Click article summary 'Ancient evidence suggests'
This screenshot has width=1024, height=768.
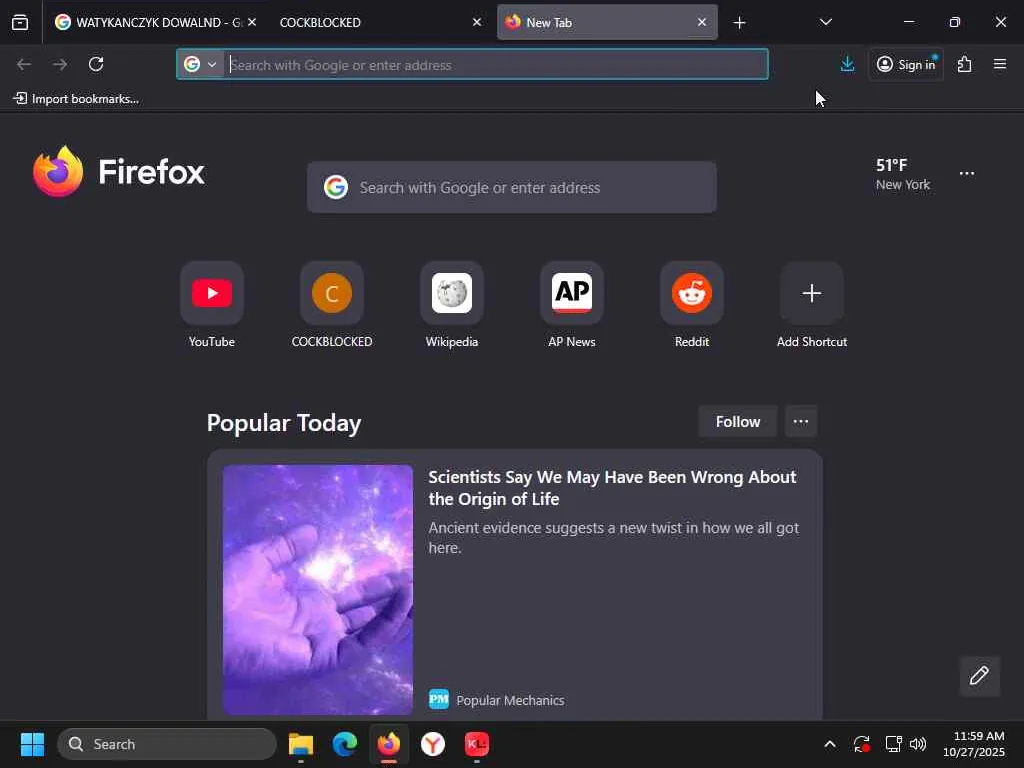pos(613,537)
